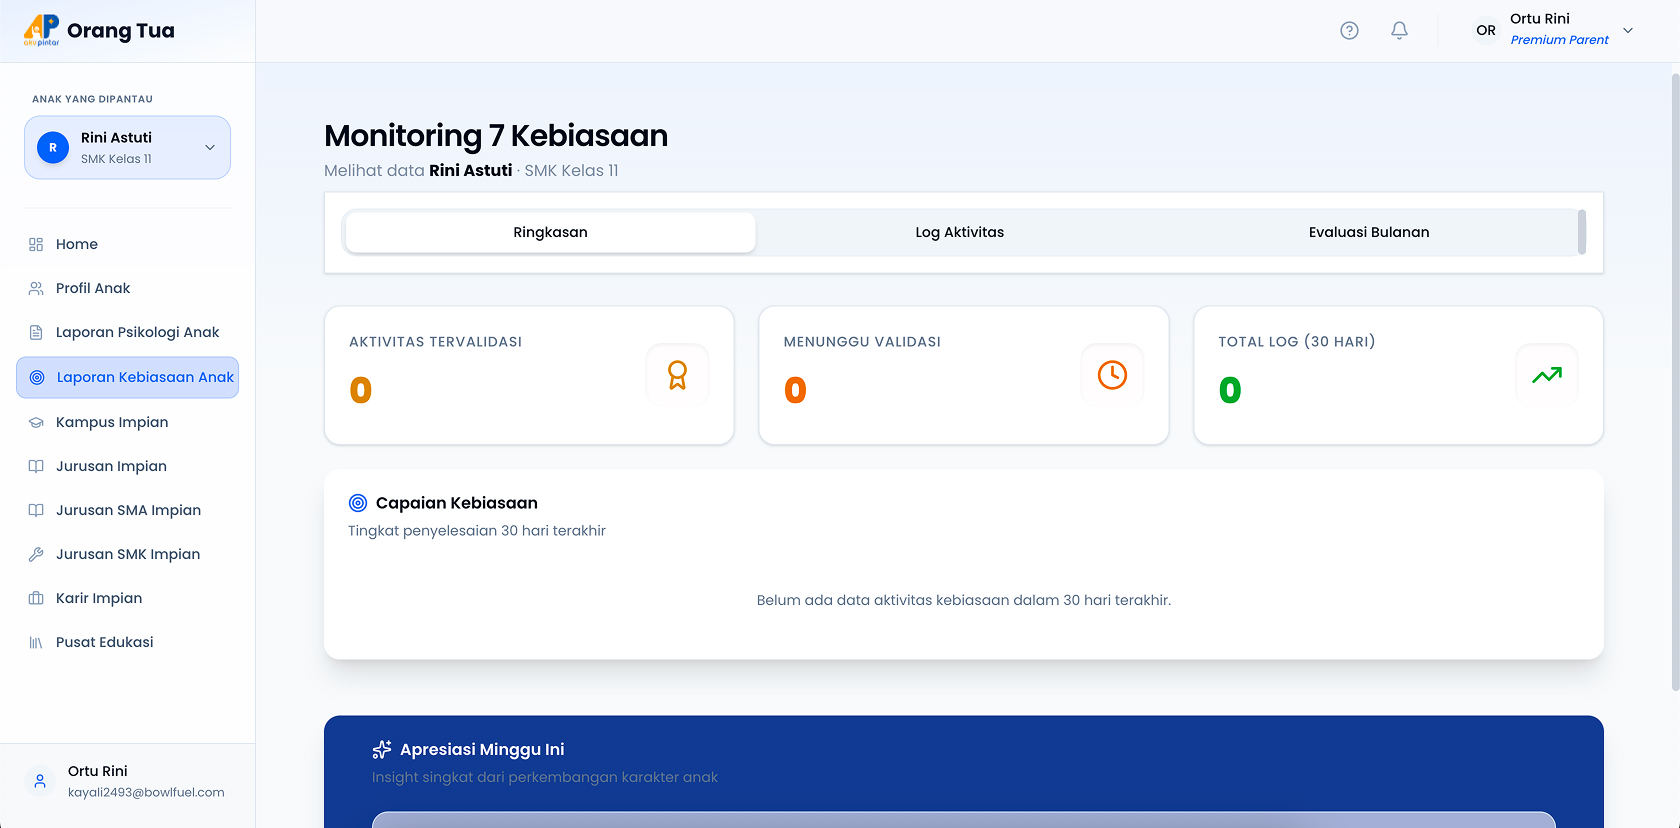Go to Home in the sidebar

pos(128,245)
